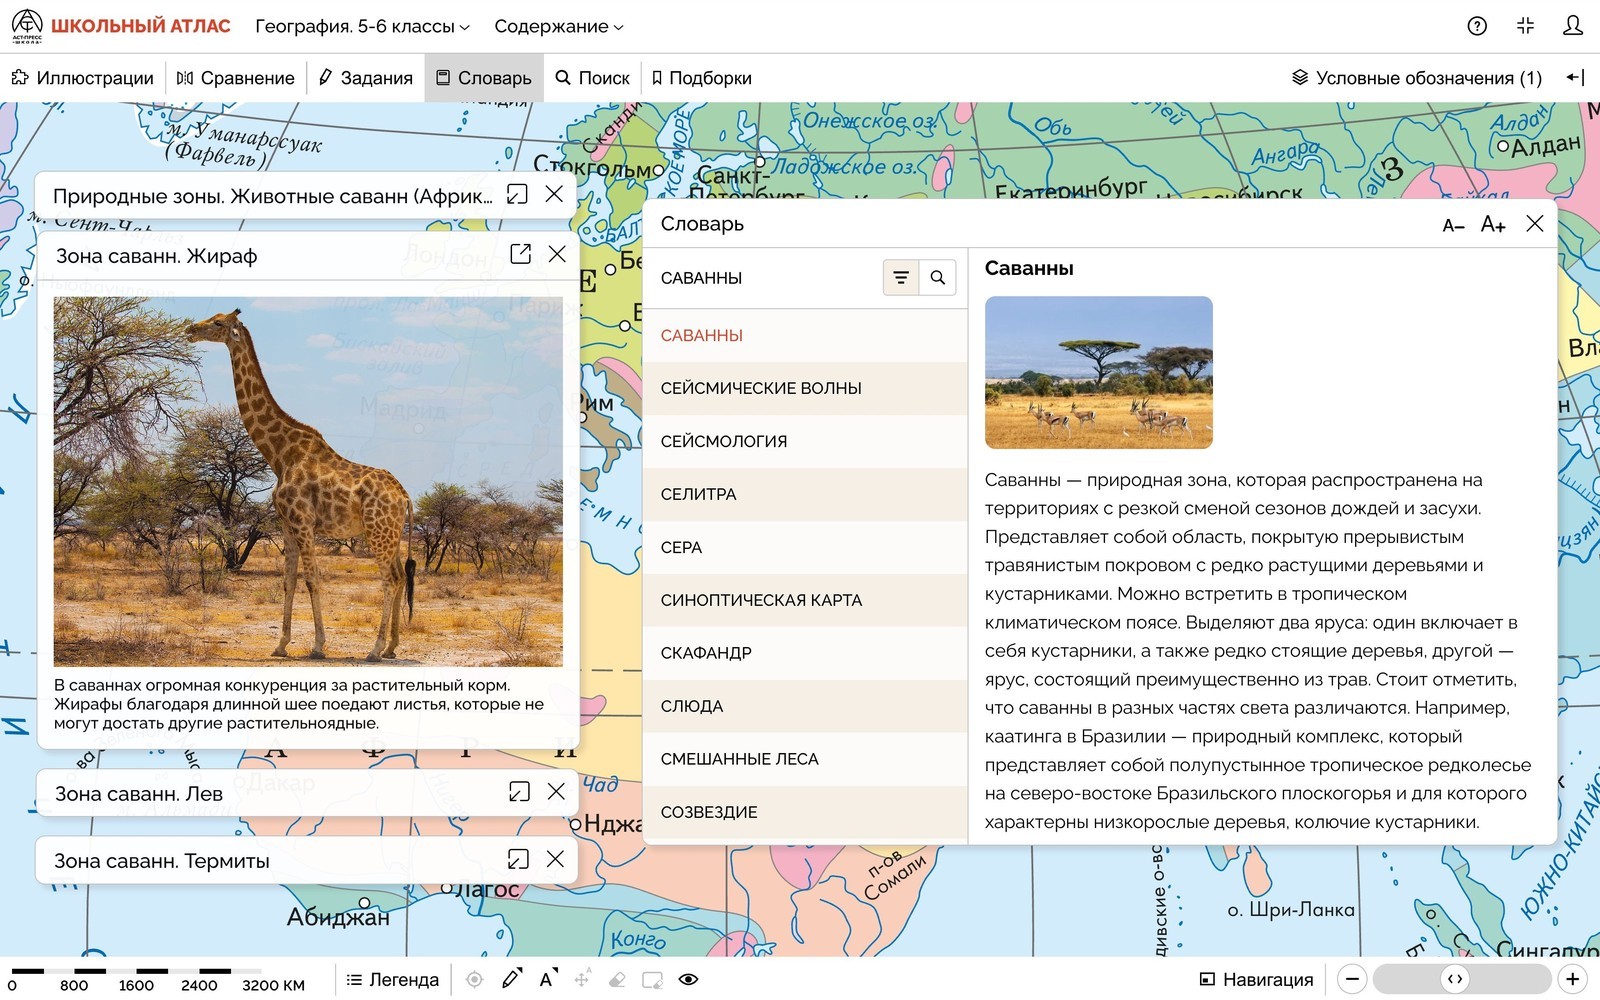This screenshot has height=1000, width=1600.
Task: Select СЛЮДА dictionary entry
Action: pos(805,707)
